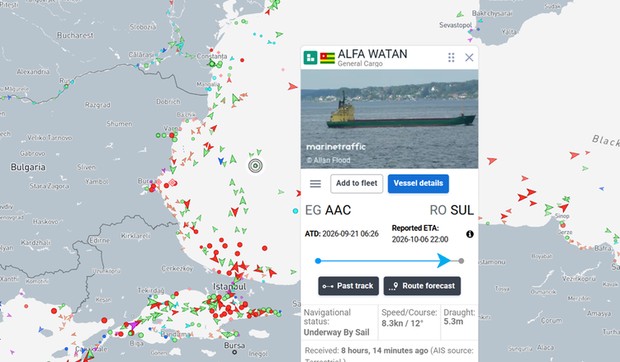Click the Istanbul city label
Image resolution: width=620 pixels, height=362 pixels.
(229, 287)
